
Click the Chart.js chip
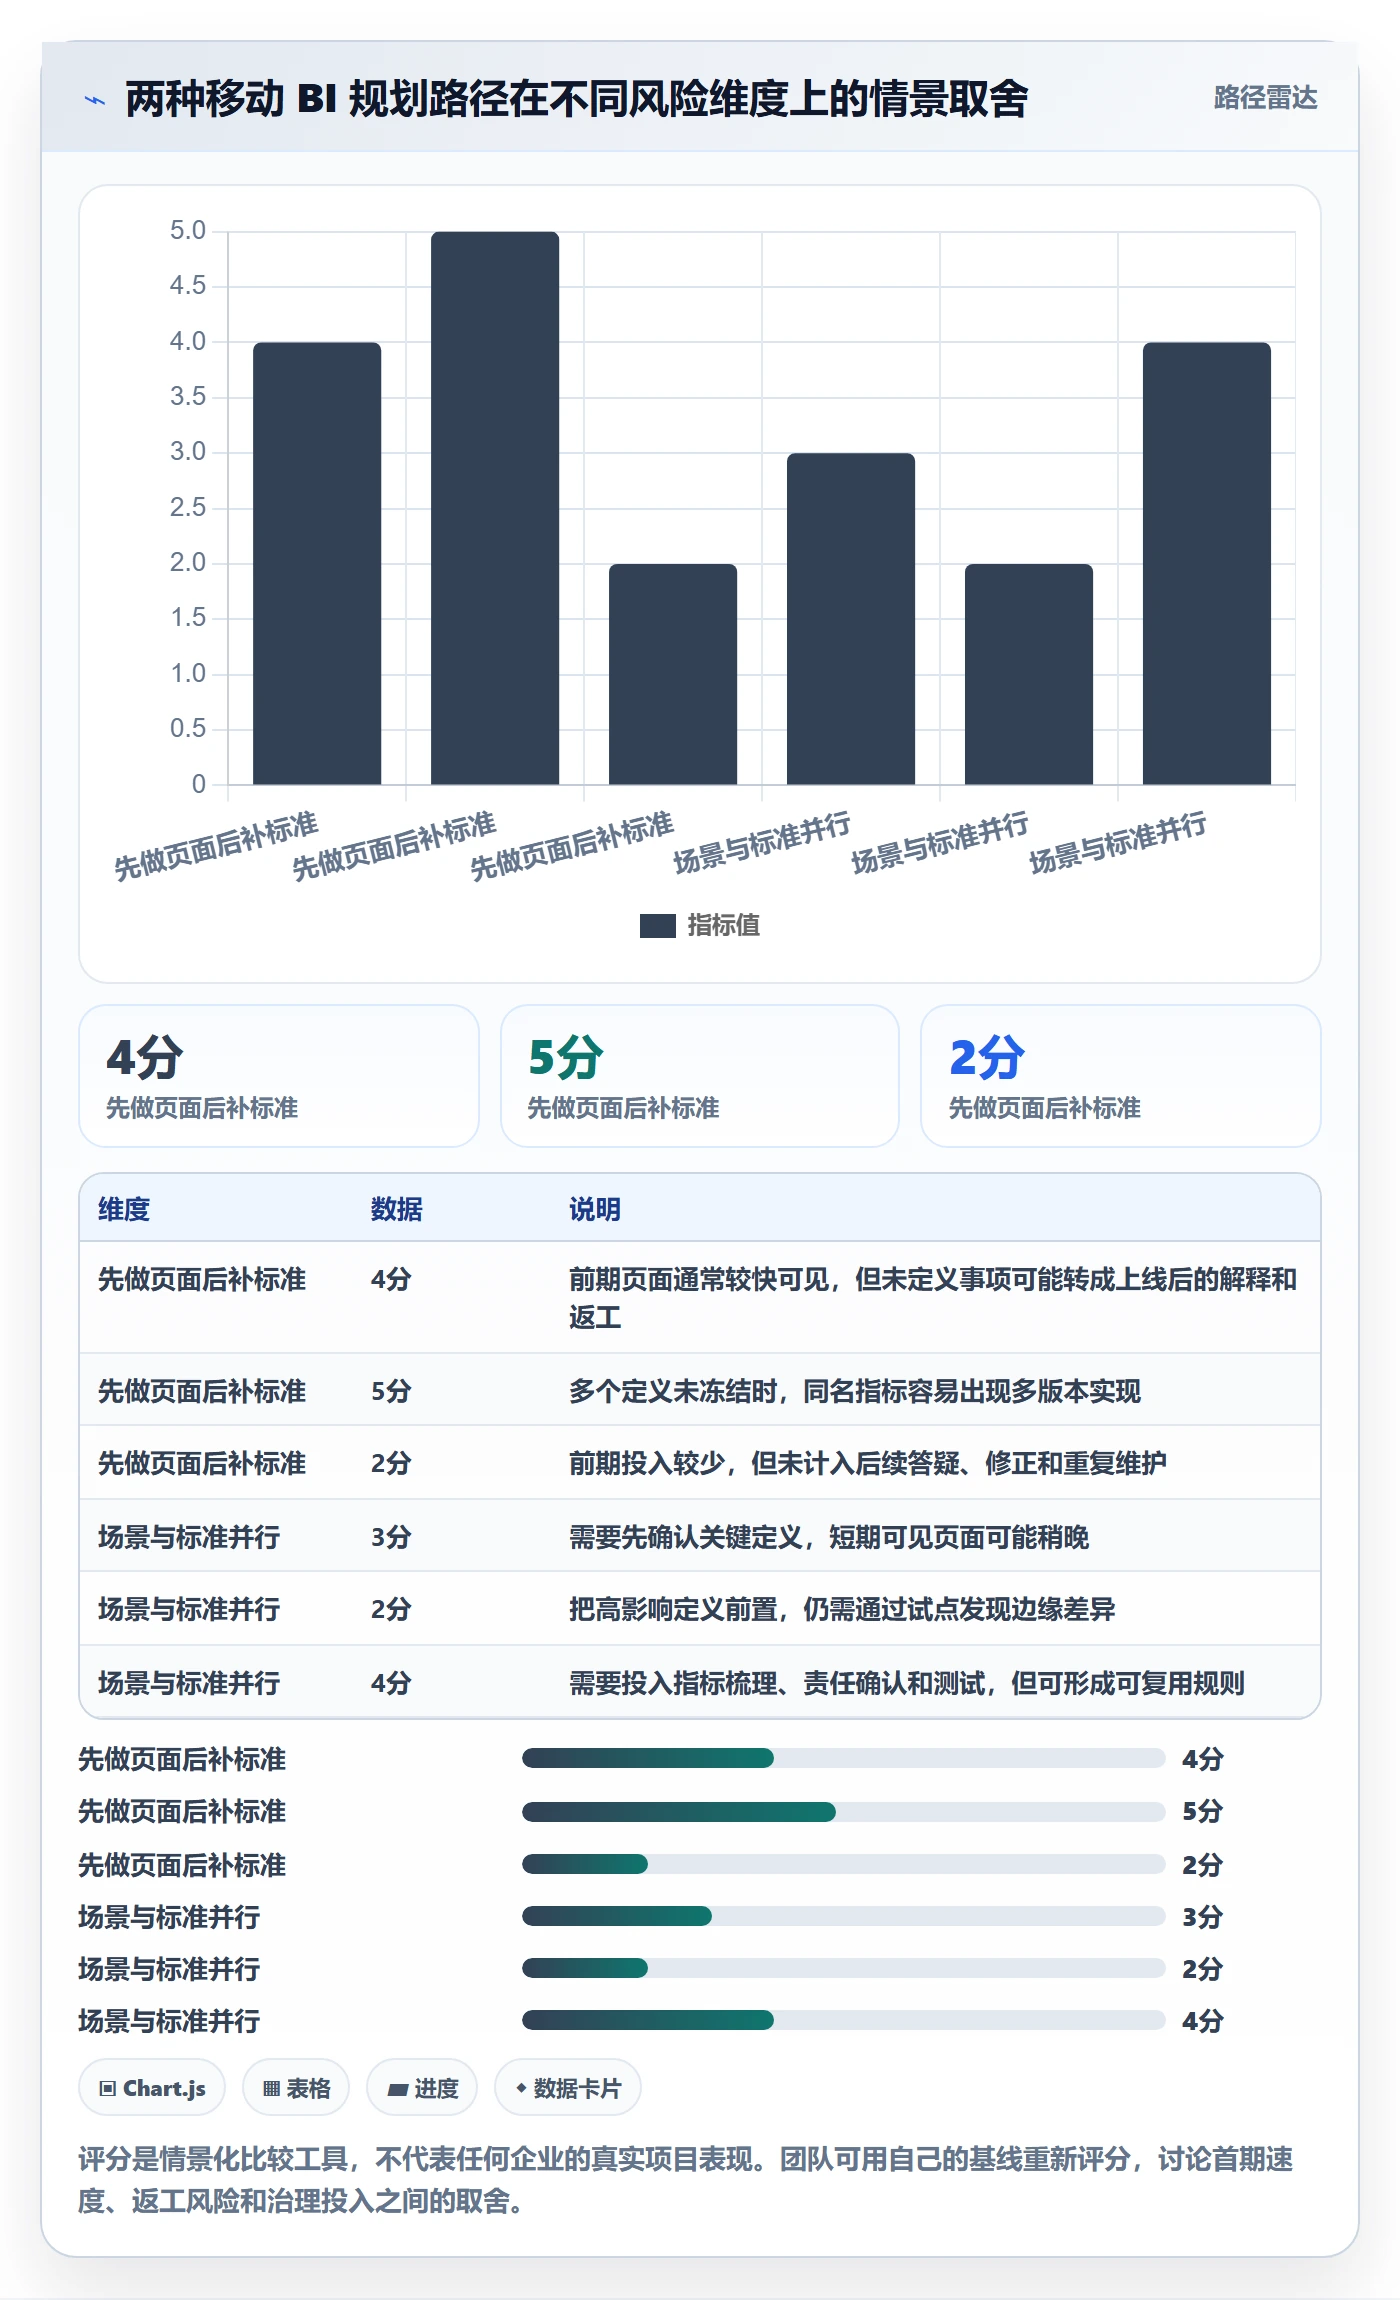152,2088
